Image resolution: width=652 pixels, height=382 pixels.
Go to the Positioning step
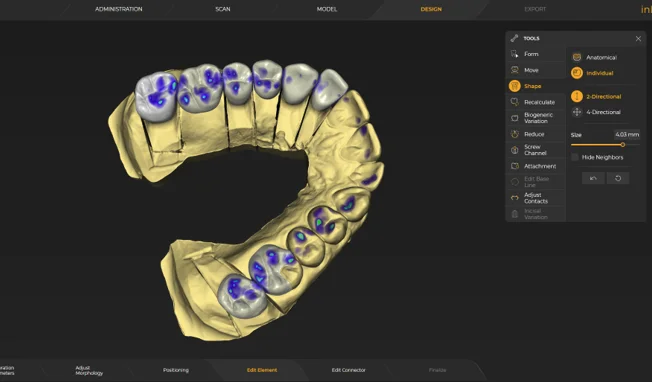(175, 370)
